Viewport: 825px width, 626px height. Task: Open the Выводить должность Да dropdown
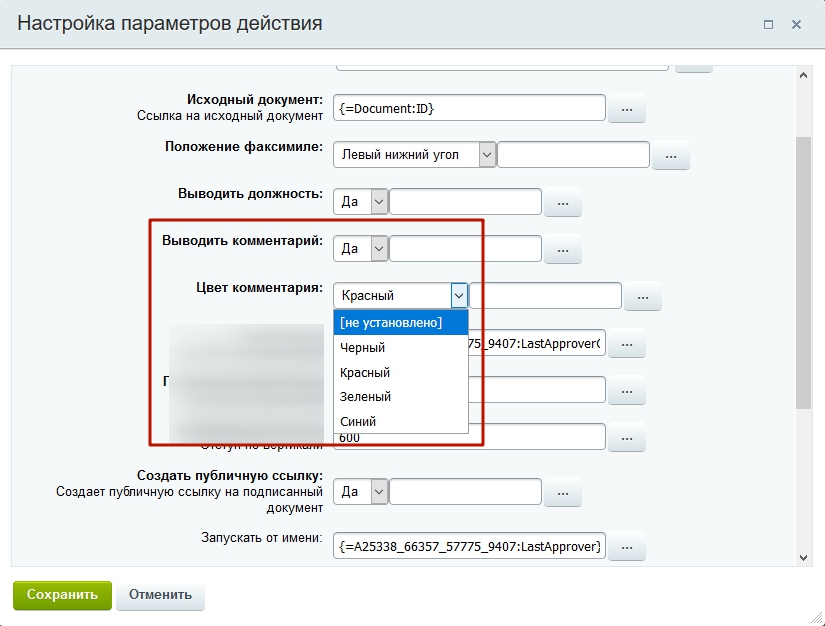pyautogui.click(x=360, y=202)
